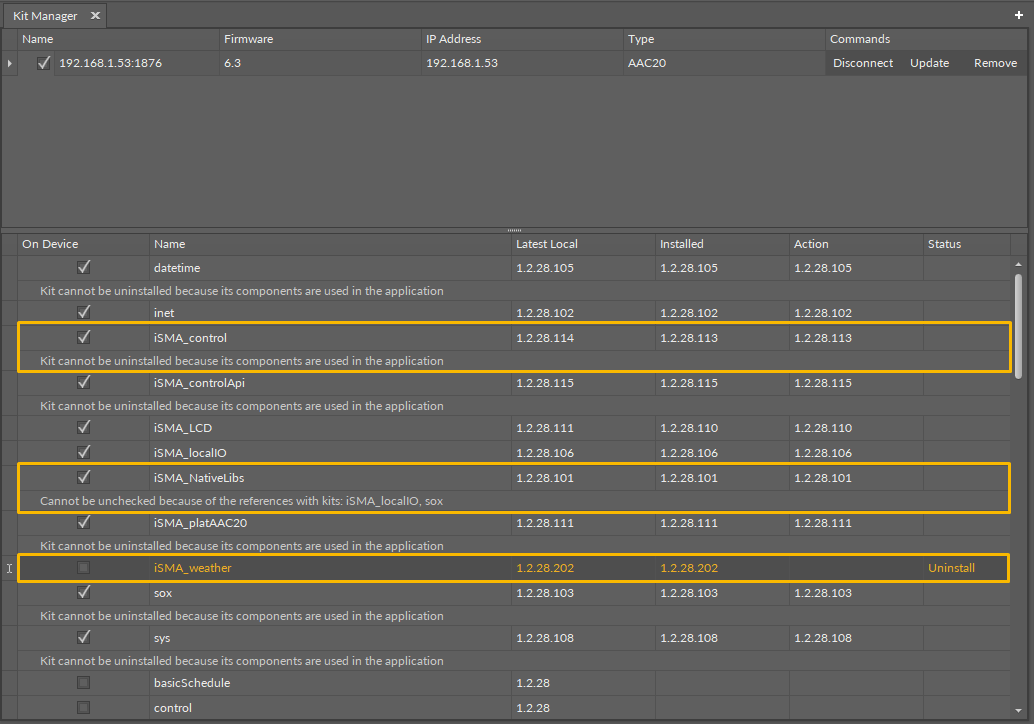The width and height of the screenshot is (1034, 724).
Task: Click the IP Address column header
Action: 453,39
